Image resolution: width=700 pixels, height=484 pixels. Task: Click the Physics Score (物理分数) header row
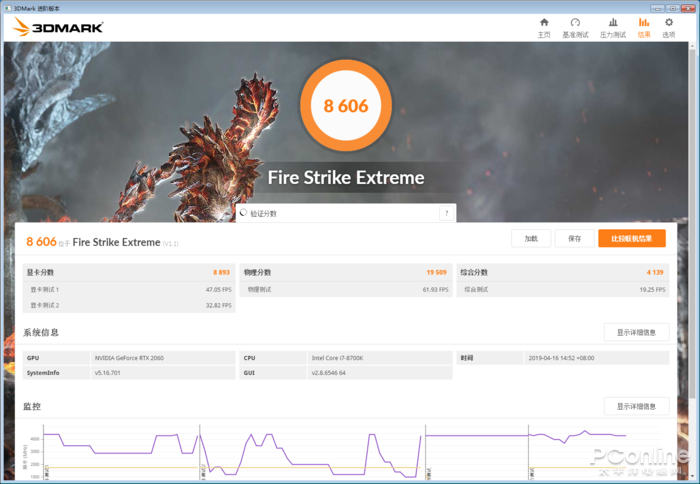(x=346, y=272)
